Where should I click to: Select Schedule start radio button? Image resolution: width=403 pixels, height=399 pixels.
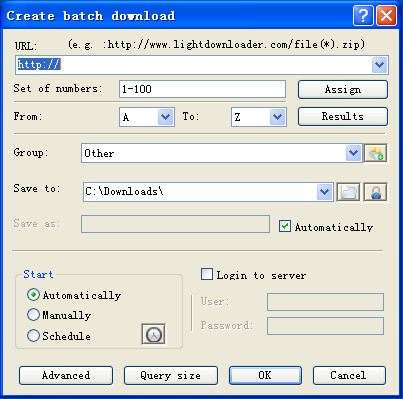tap(33, 336)
